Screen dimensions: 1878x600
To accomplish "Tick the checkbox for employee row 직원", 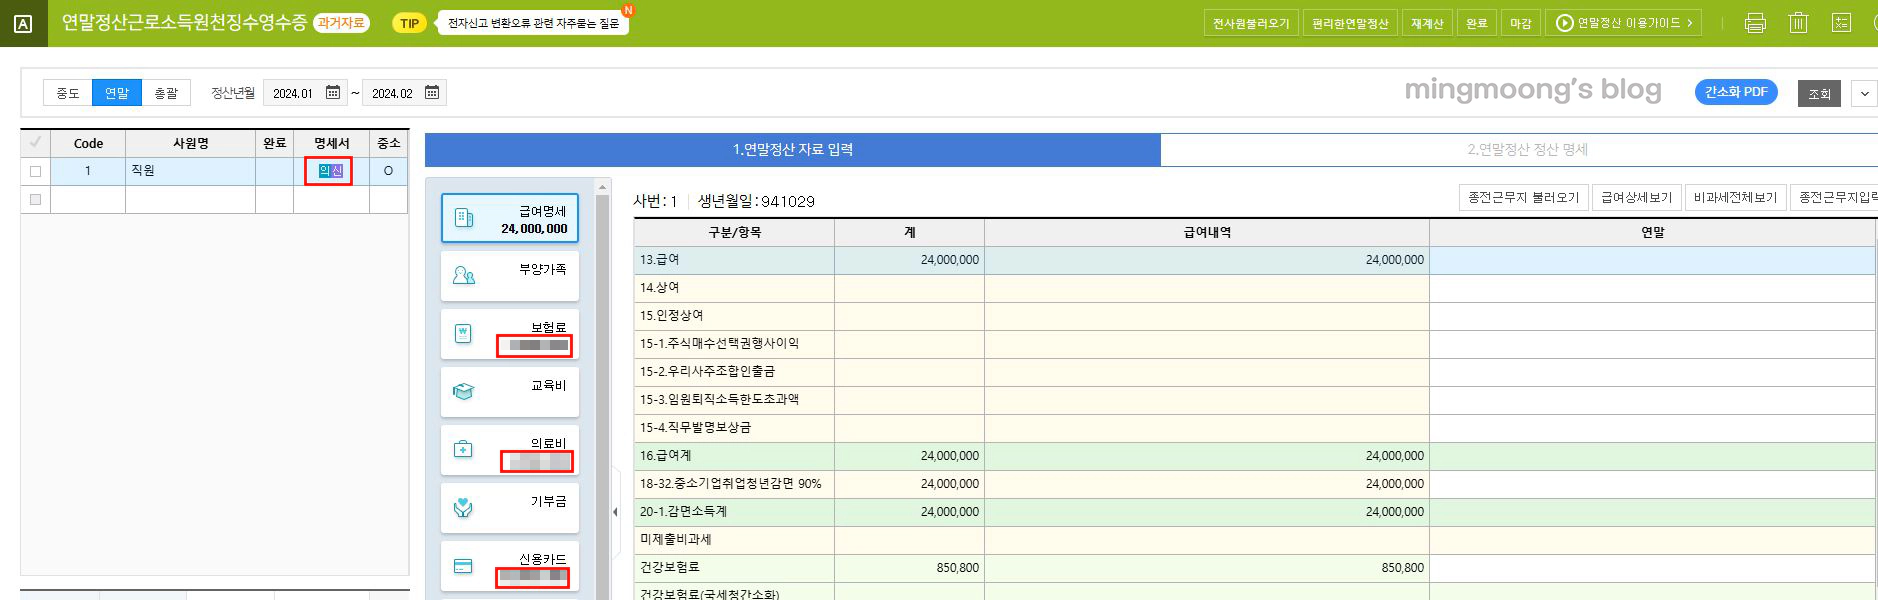I will pos(36,171).
